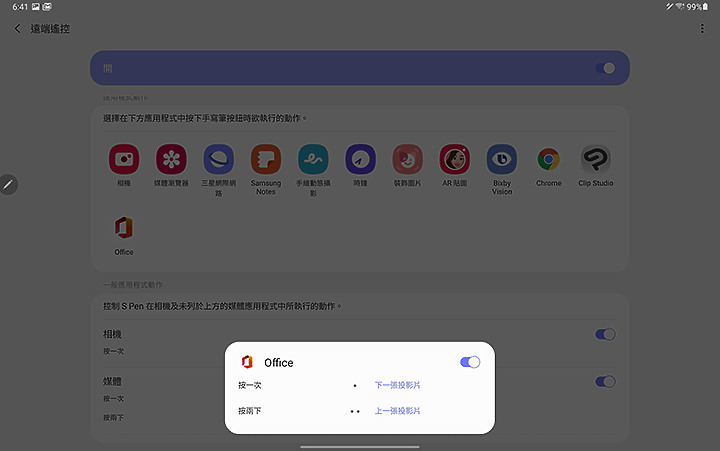This screenshot has height=451, width=720.
Task: Select the AR 貼圖 app icon
Action: click(x=455, y=159)
